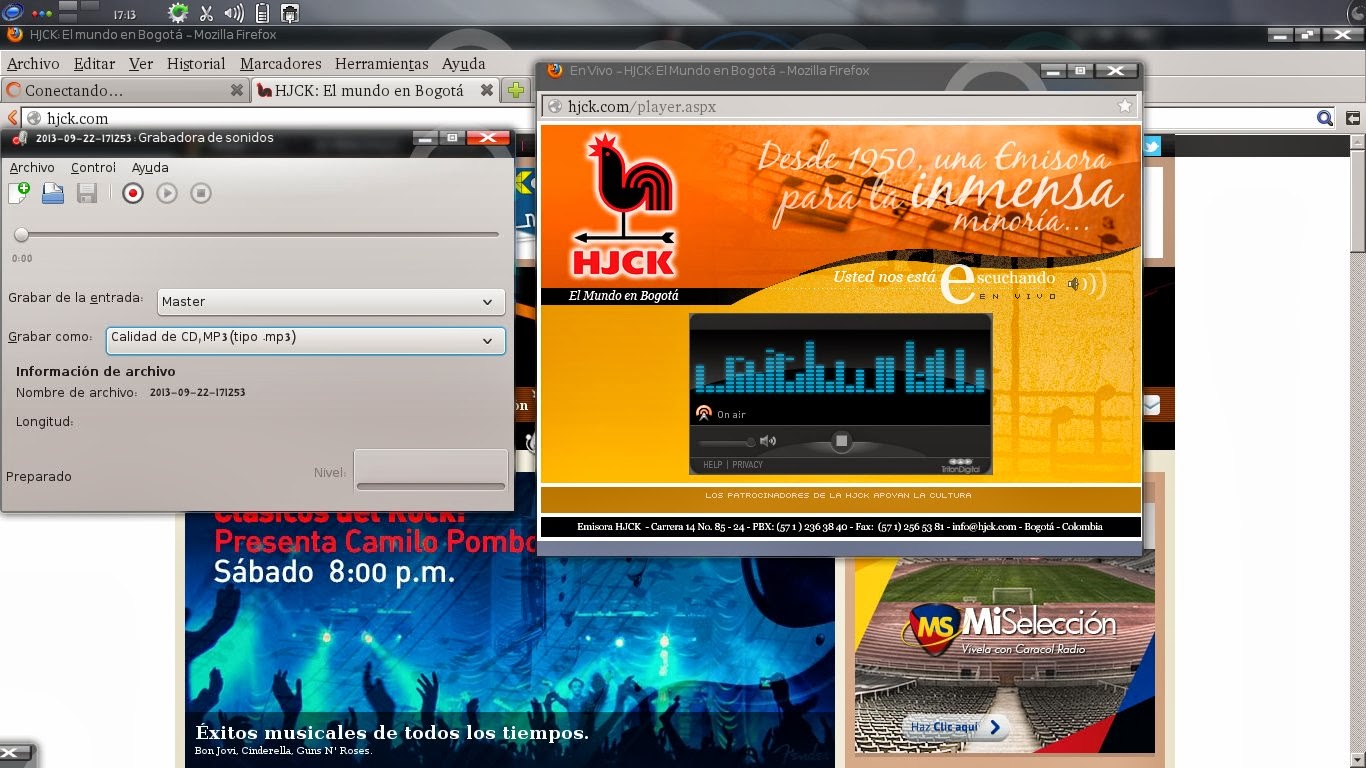Click the Clásicos del Rock concert banner
Viewport: 1366px width, 768px height.
[509, 640]
